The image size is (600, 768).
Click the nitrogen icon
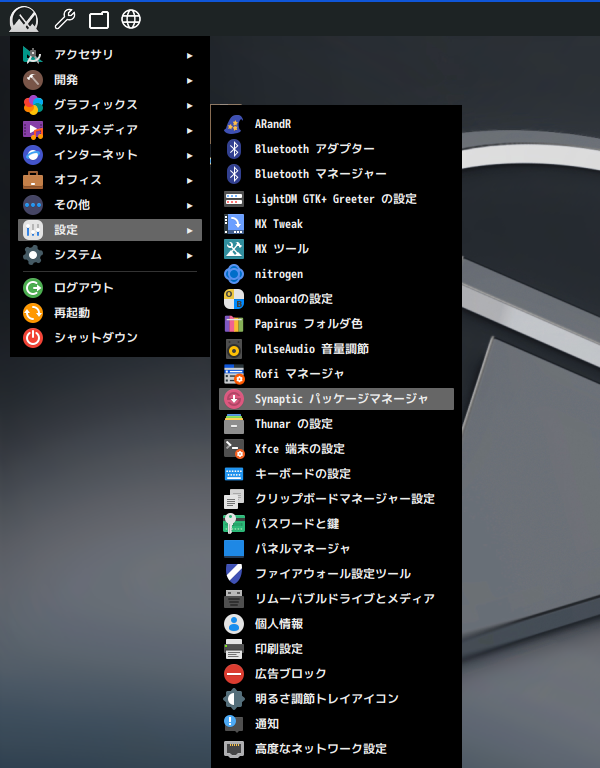(x=234, y=274)
